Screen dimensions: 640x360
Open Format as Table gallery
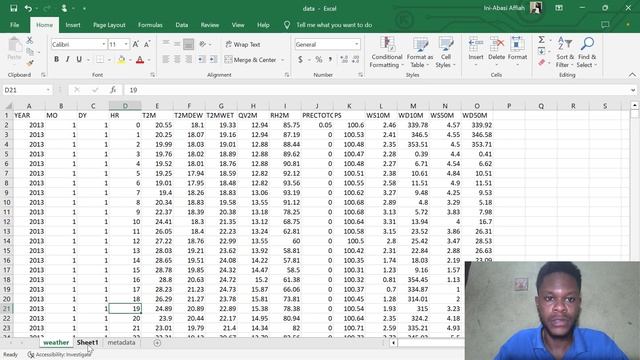tap(420, 52)
